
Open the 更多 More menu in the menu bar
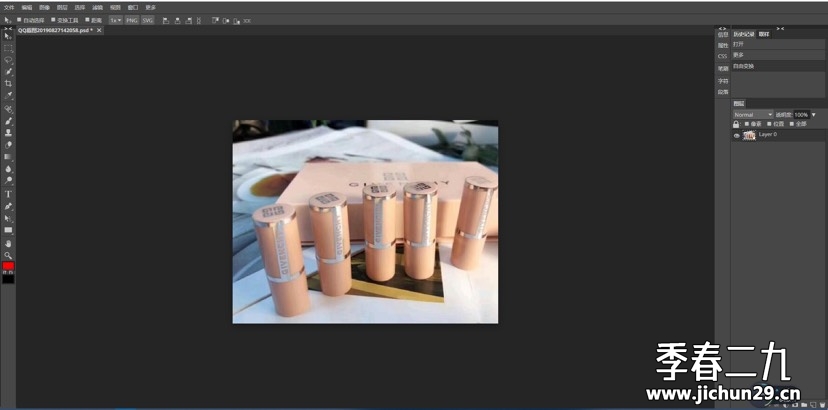(x=150, y=8)
